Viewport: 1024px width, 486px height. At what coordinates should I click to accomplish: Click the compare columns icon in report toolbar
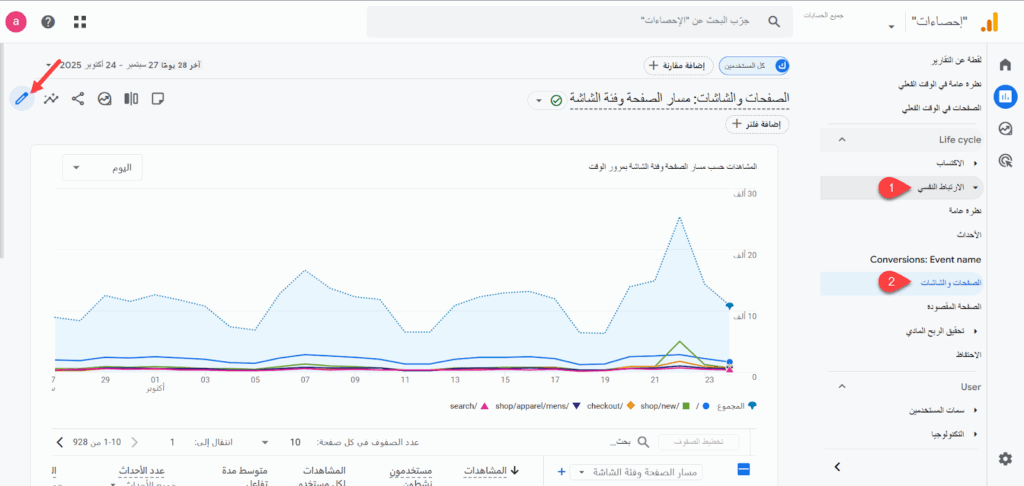click(x=131, y=98)
